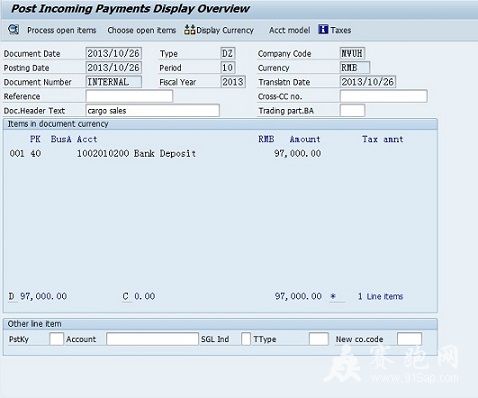Click the Acct column header

87,139
